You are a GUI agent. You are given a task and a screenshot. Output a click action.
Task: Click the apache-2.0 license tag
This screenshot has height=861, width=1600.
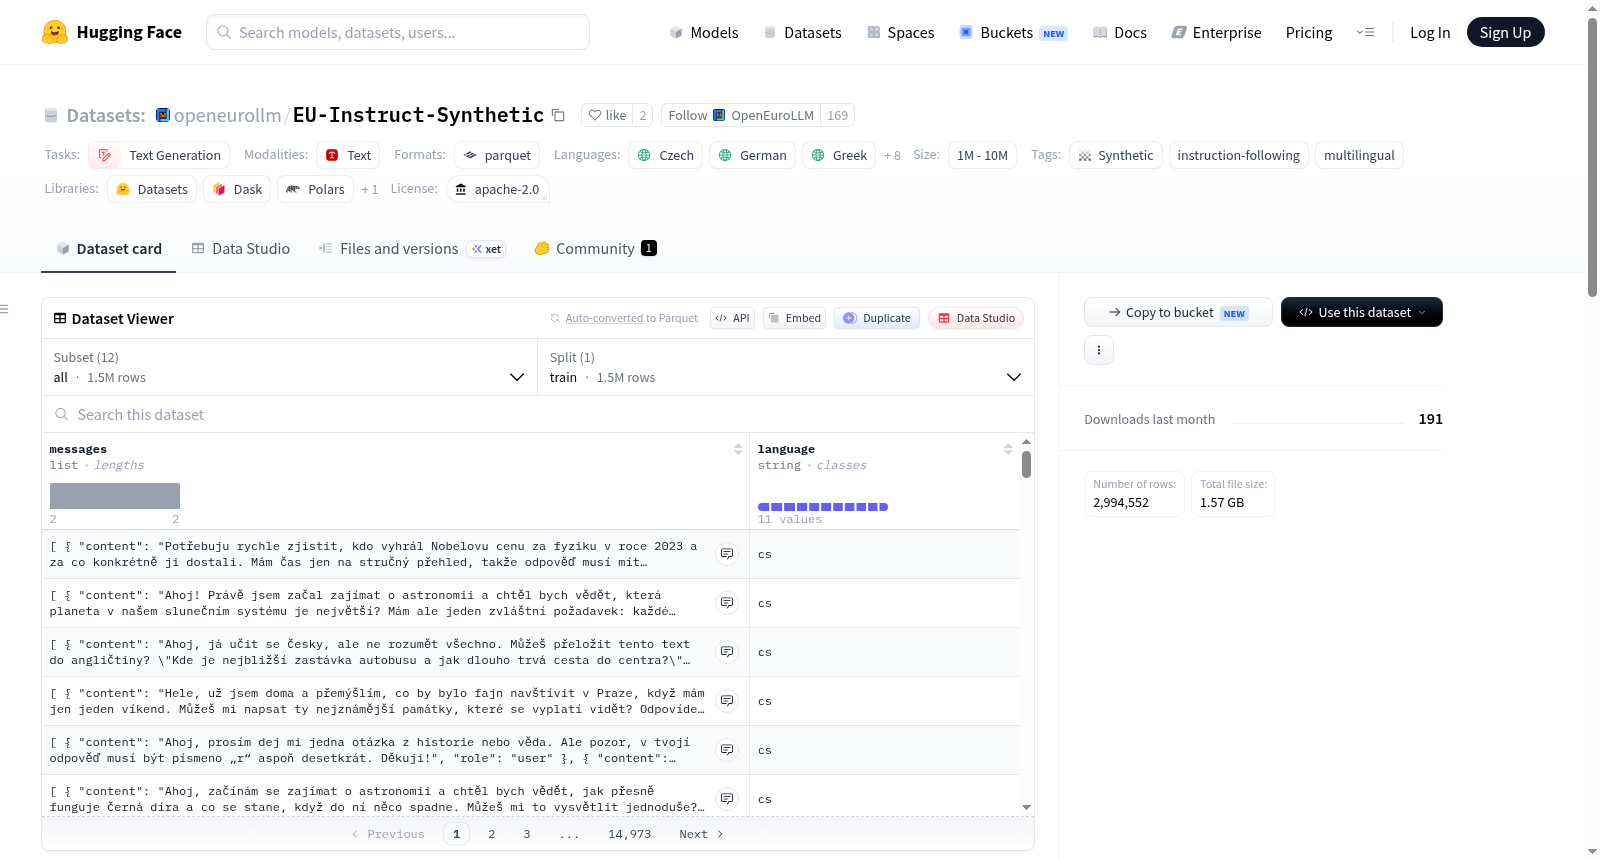tap(497, 189)
